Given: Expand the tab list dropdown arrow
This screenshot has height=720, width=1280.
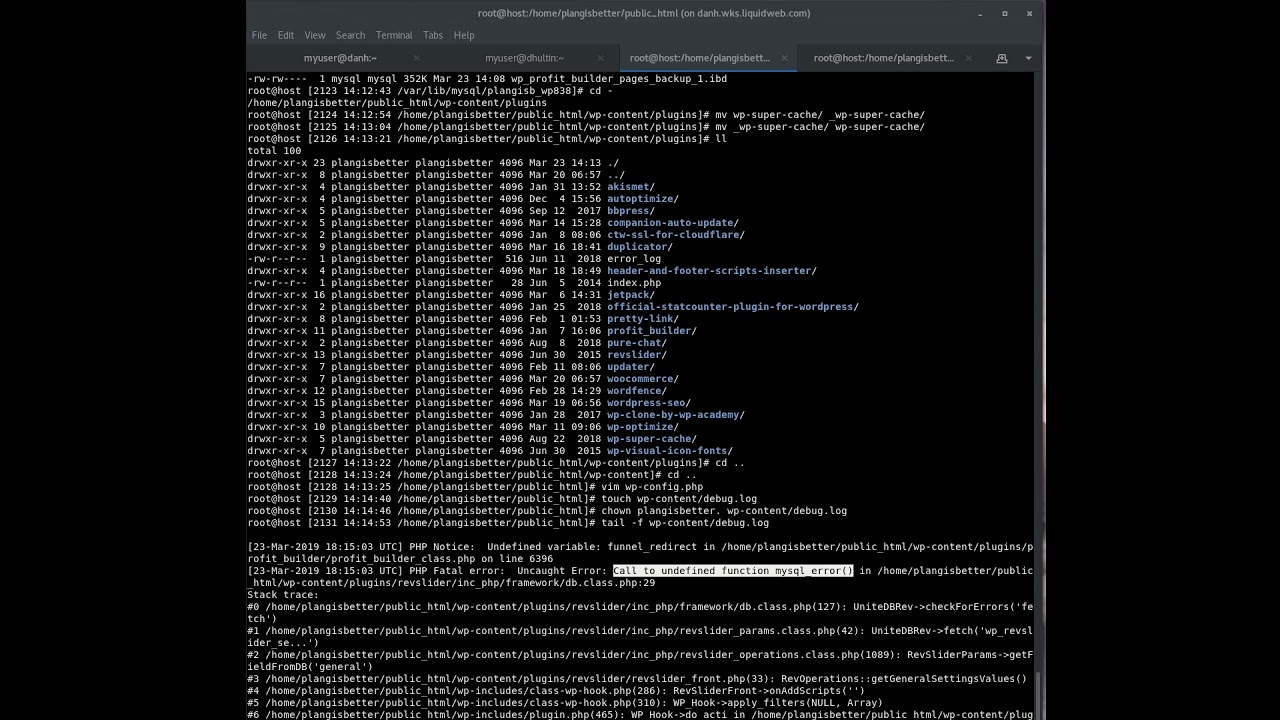Looking at the screenshot, I should [x=1028, y=58].
